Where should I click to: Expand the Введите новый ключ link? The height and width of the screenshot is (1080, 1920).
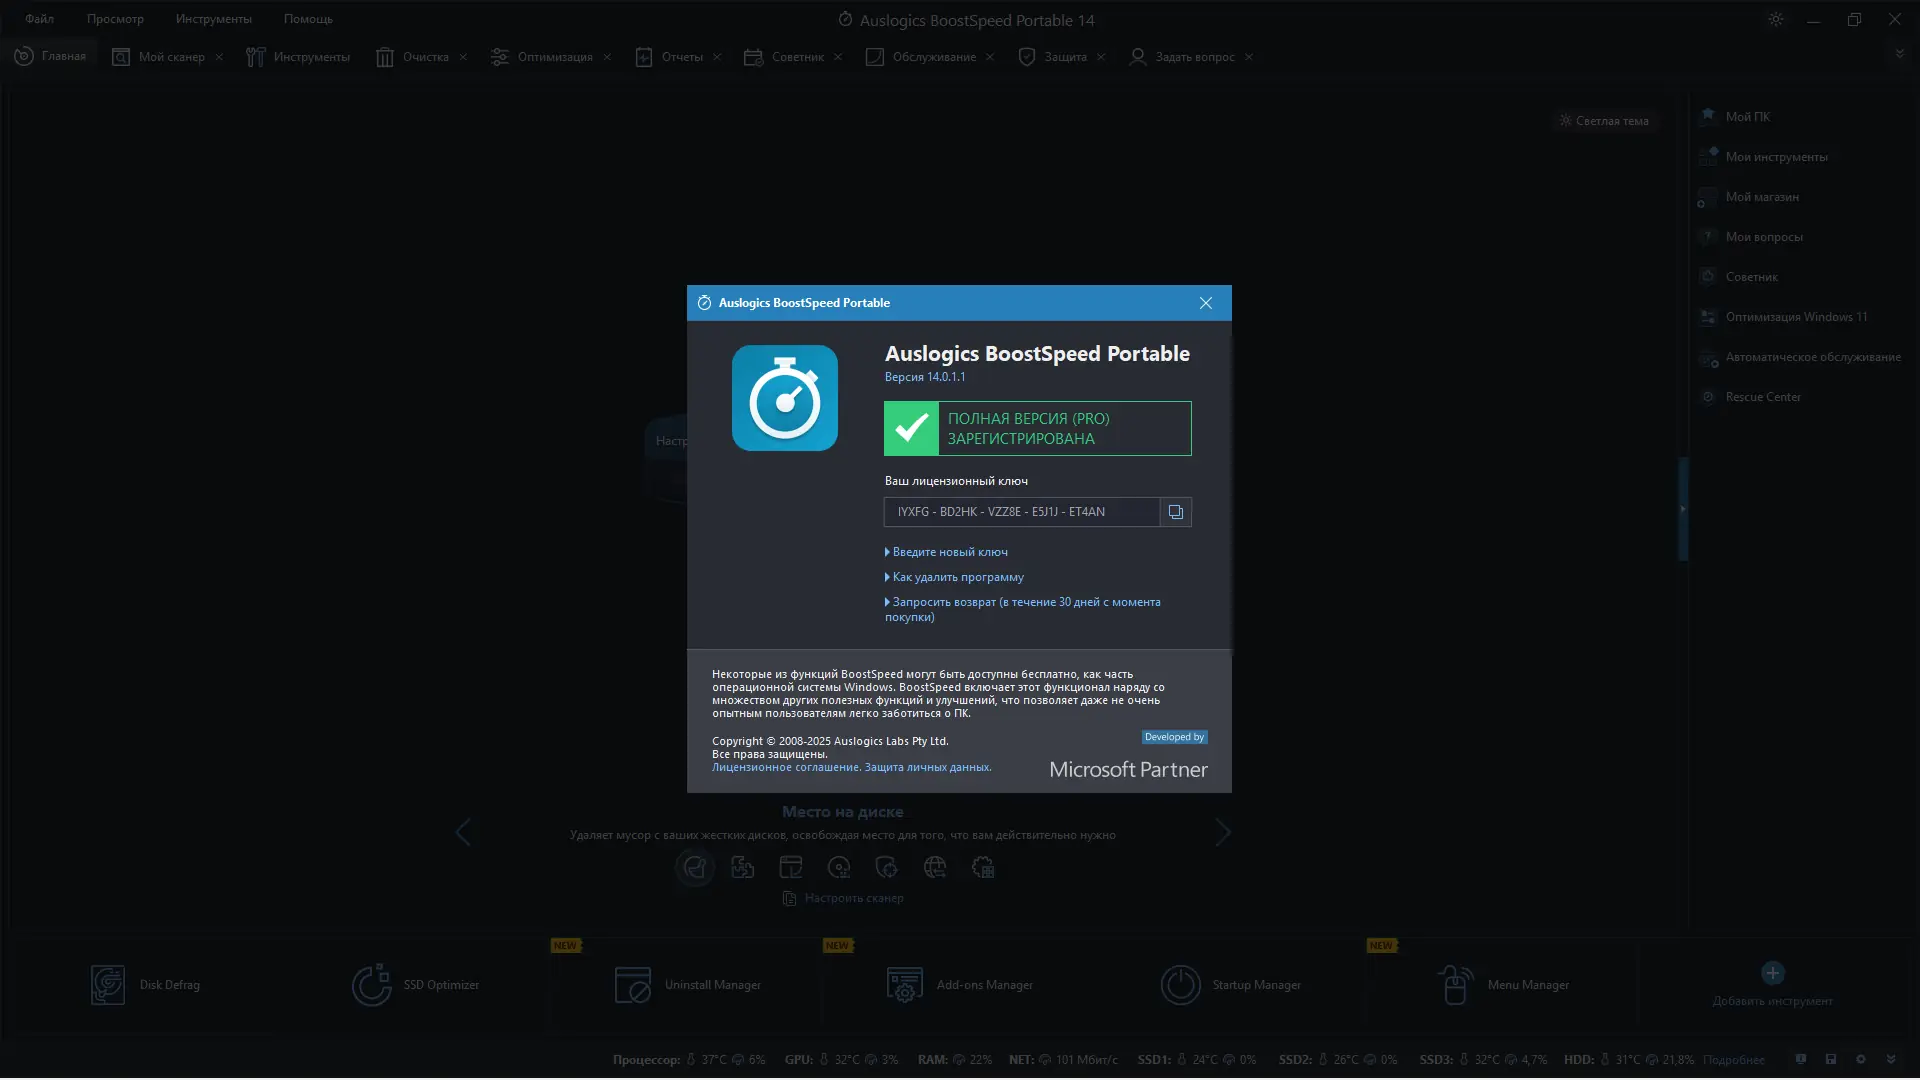pyautogui.click(x=949, y=552)
